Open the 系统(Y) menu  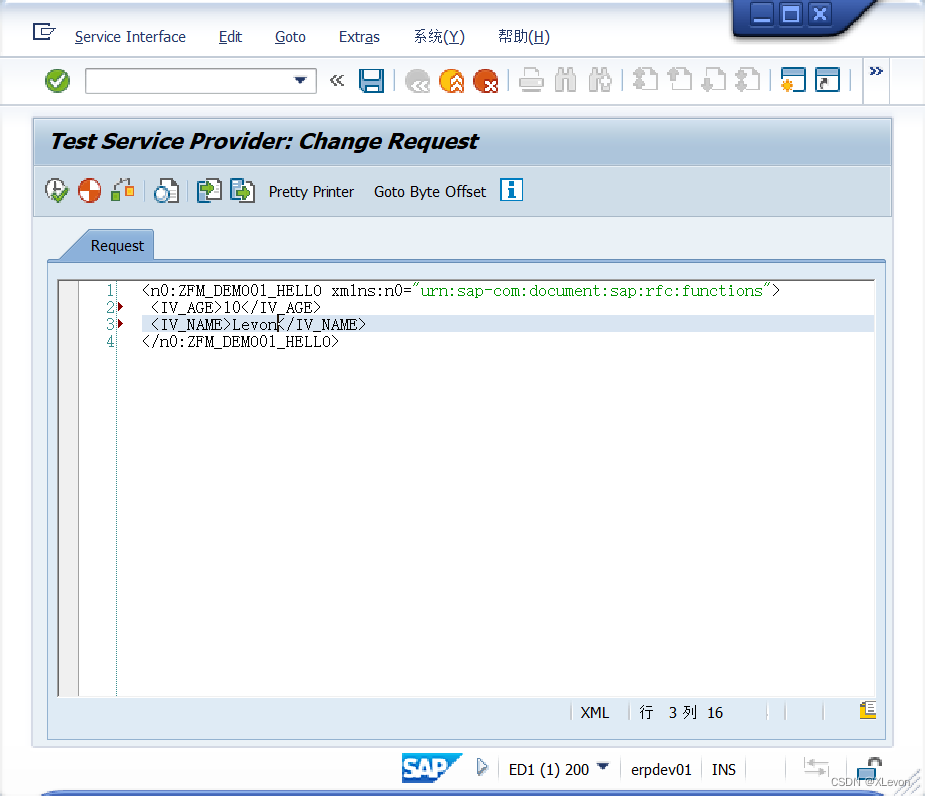tap(439, 37)
